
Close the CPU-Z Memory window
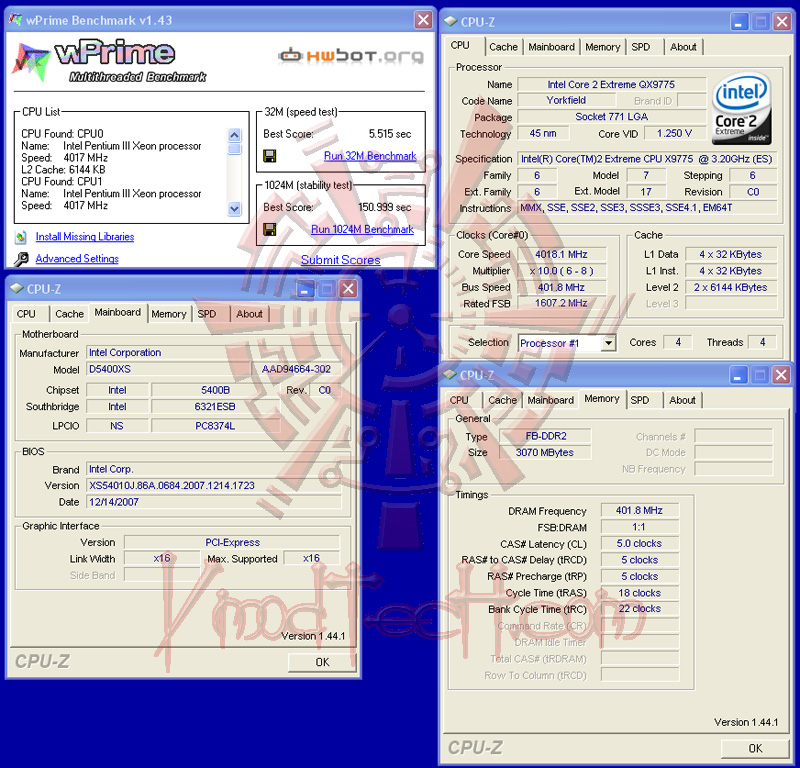[781, 375]
